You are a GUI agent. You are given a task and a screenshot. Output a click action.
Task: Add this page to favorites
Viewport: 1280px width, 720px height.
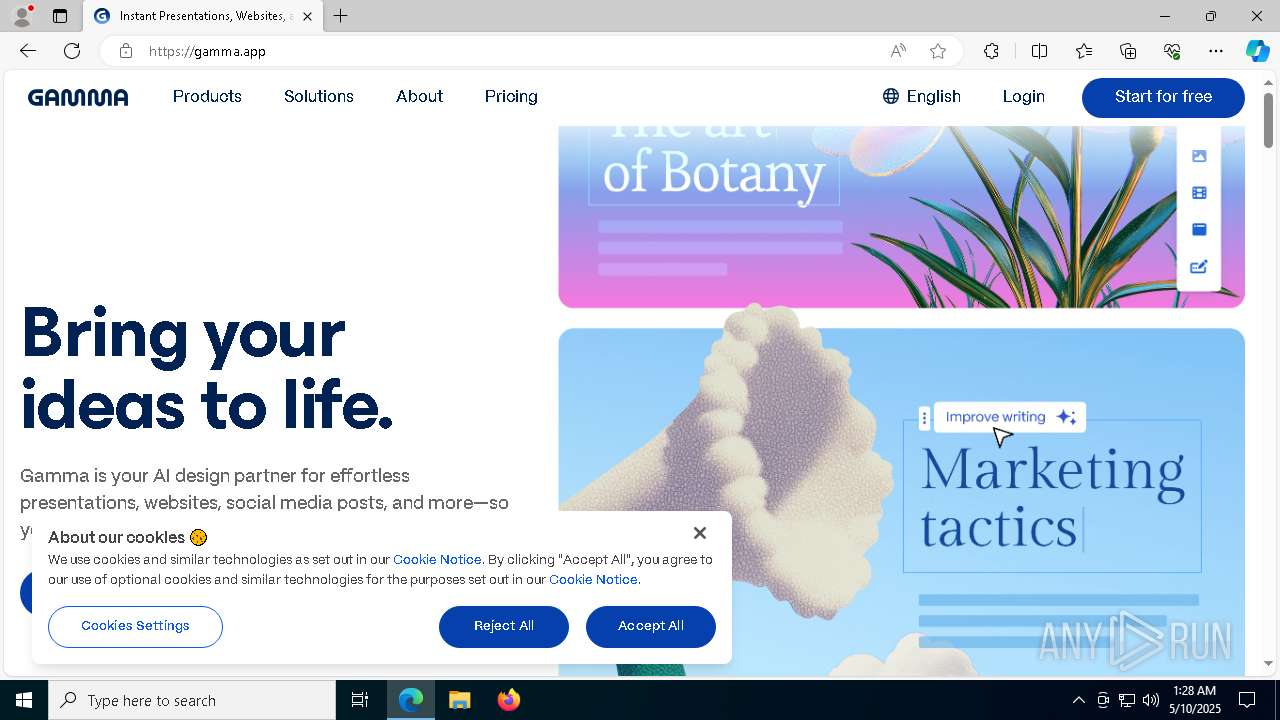[938, 51]
